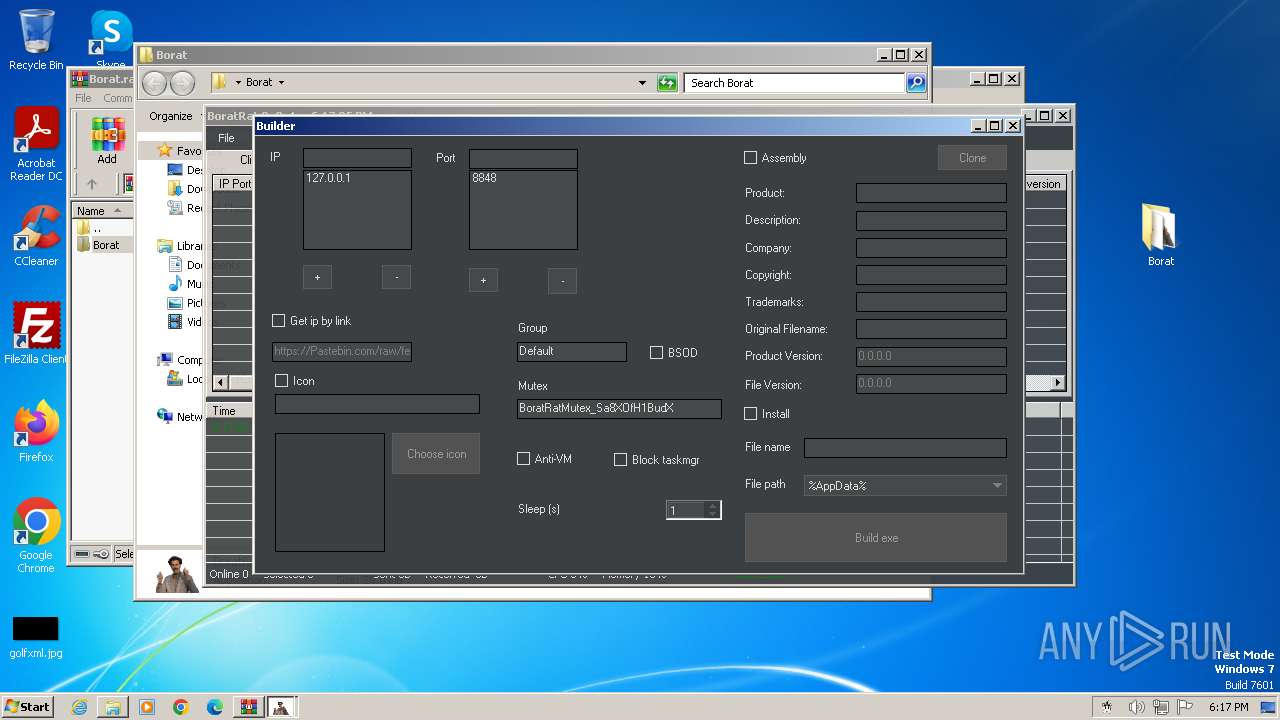Screen dimensions: 1280x720
Task: Click the Up one level arrow in WinRAR
Action: [x=92, y=184]
